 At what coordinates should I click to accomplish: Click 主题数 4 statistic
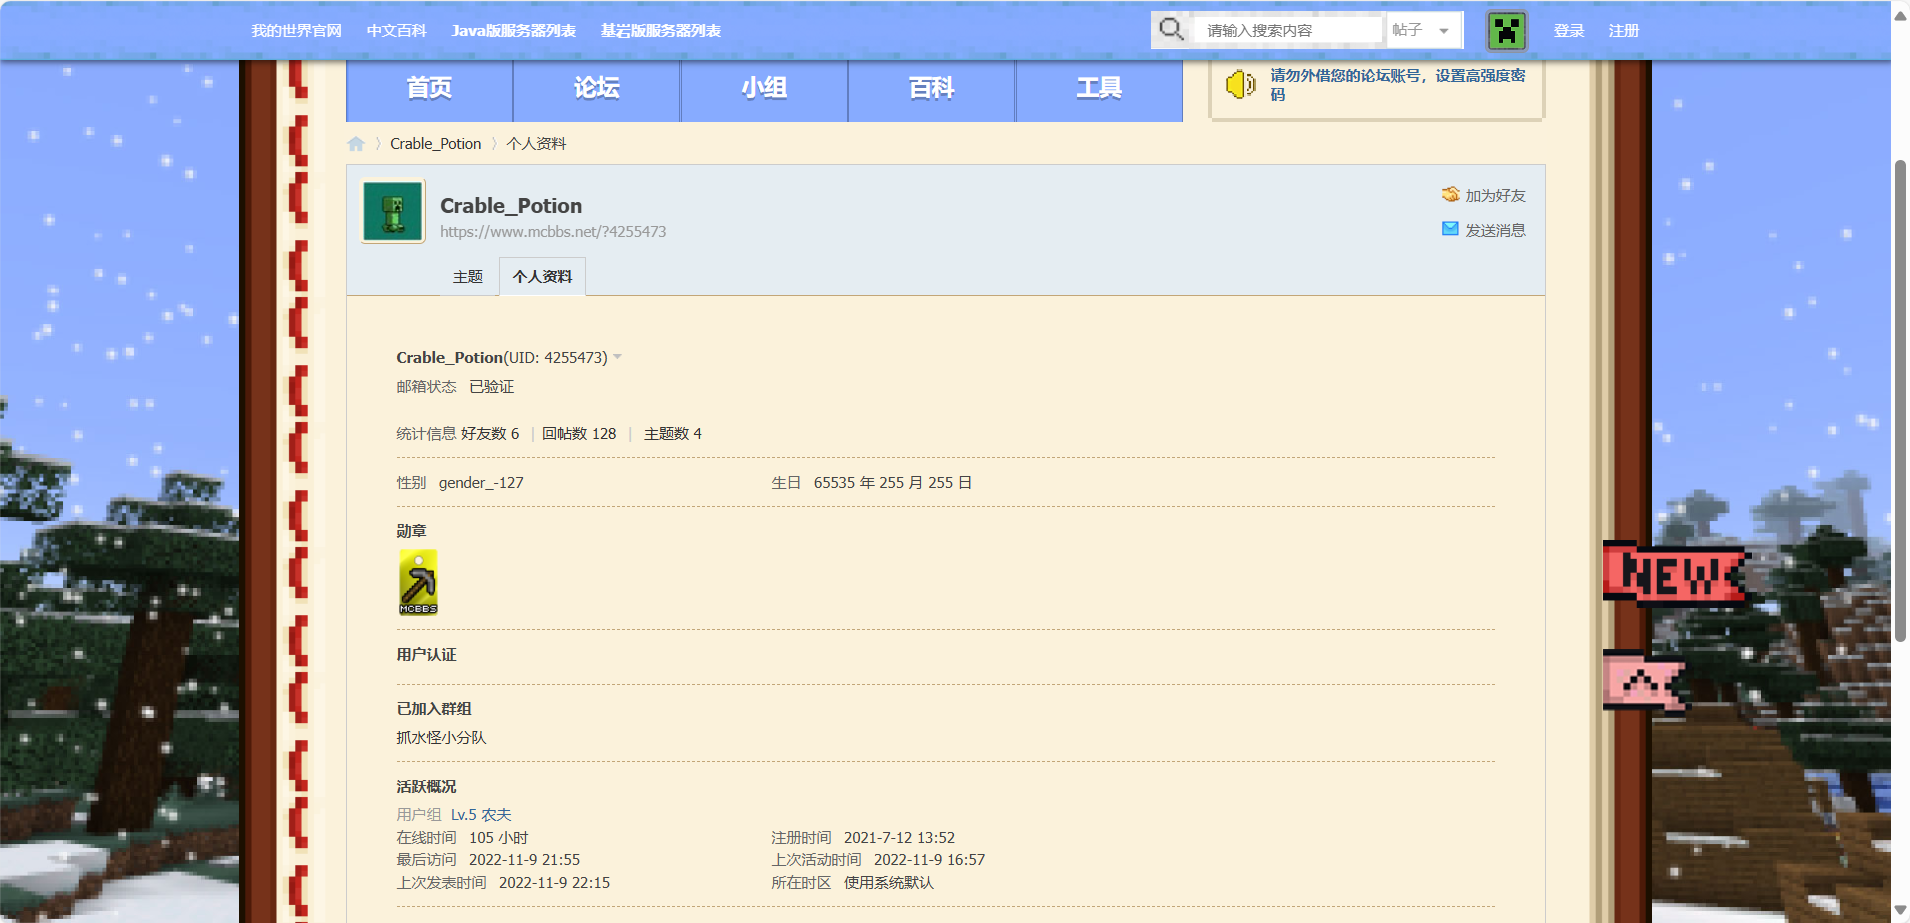tap(673, 434)
